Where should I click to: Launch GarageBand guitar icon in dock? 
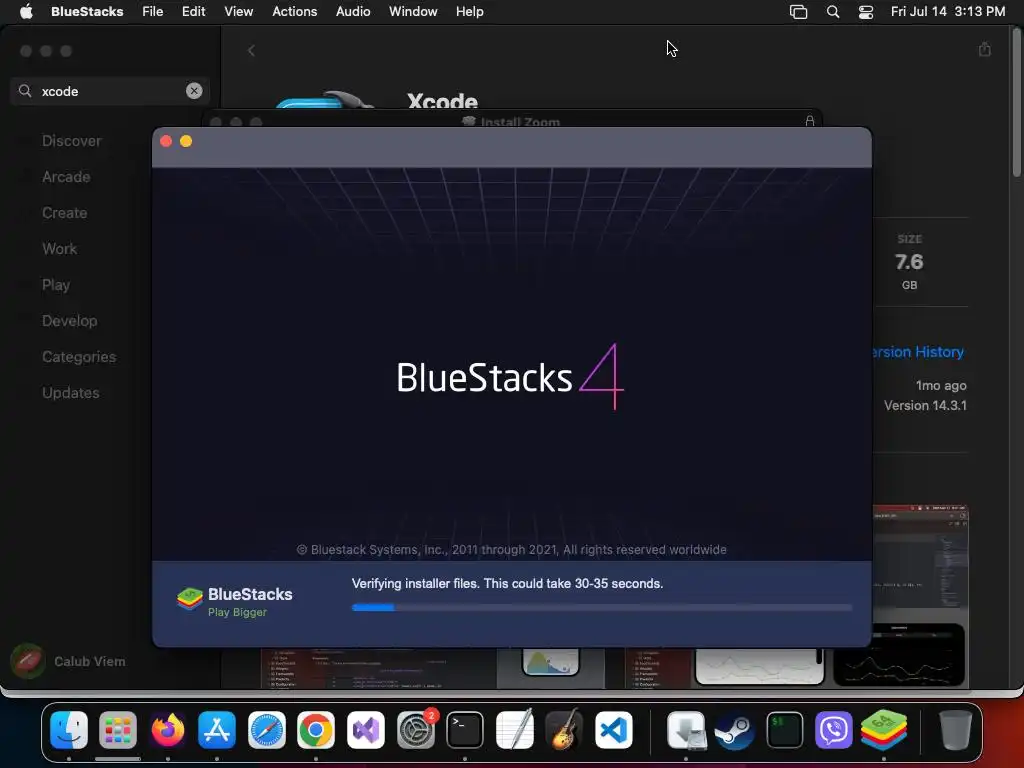click(564, 729)
